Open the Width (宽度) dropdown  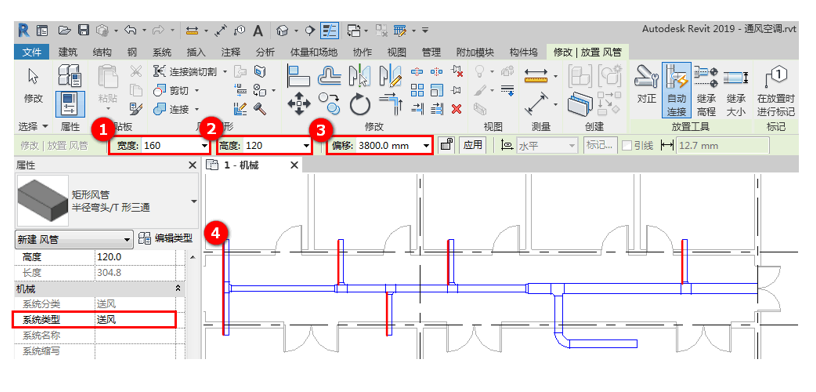[x=204, y=146]
